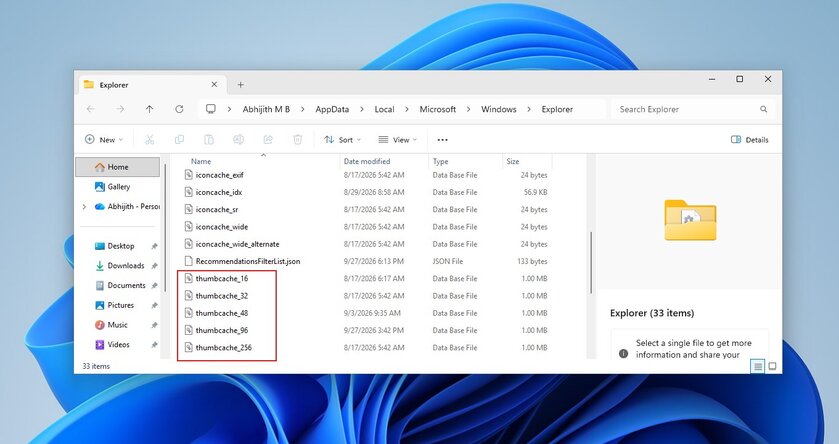Unpin Desktop using its pin icon
Viewport: 839px width, 444px height.
tap(154, 246)
